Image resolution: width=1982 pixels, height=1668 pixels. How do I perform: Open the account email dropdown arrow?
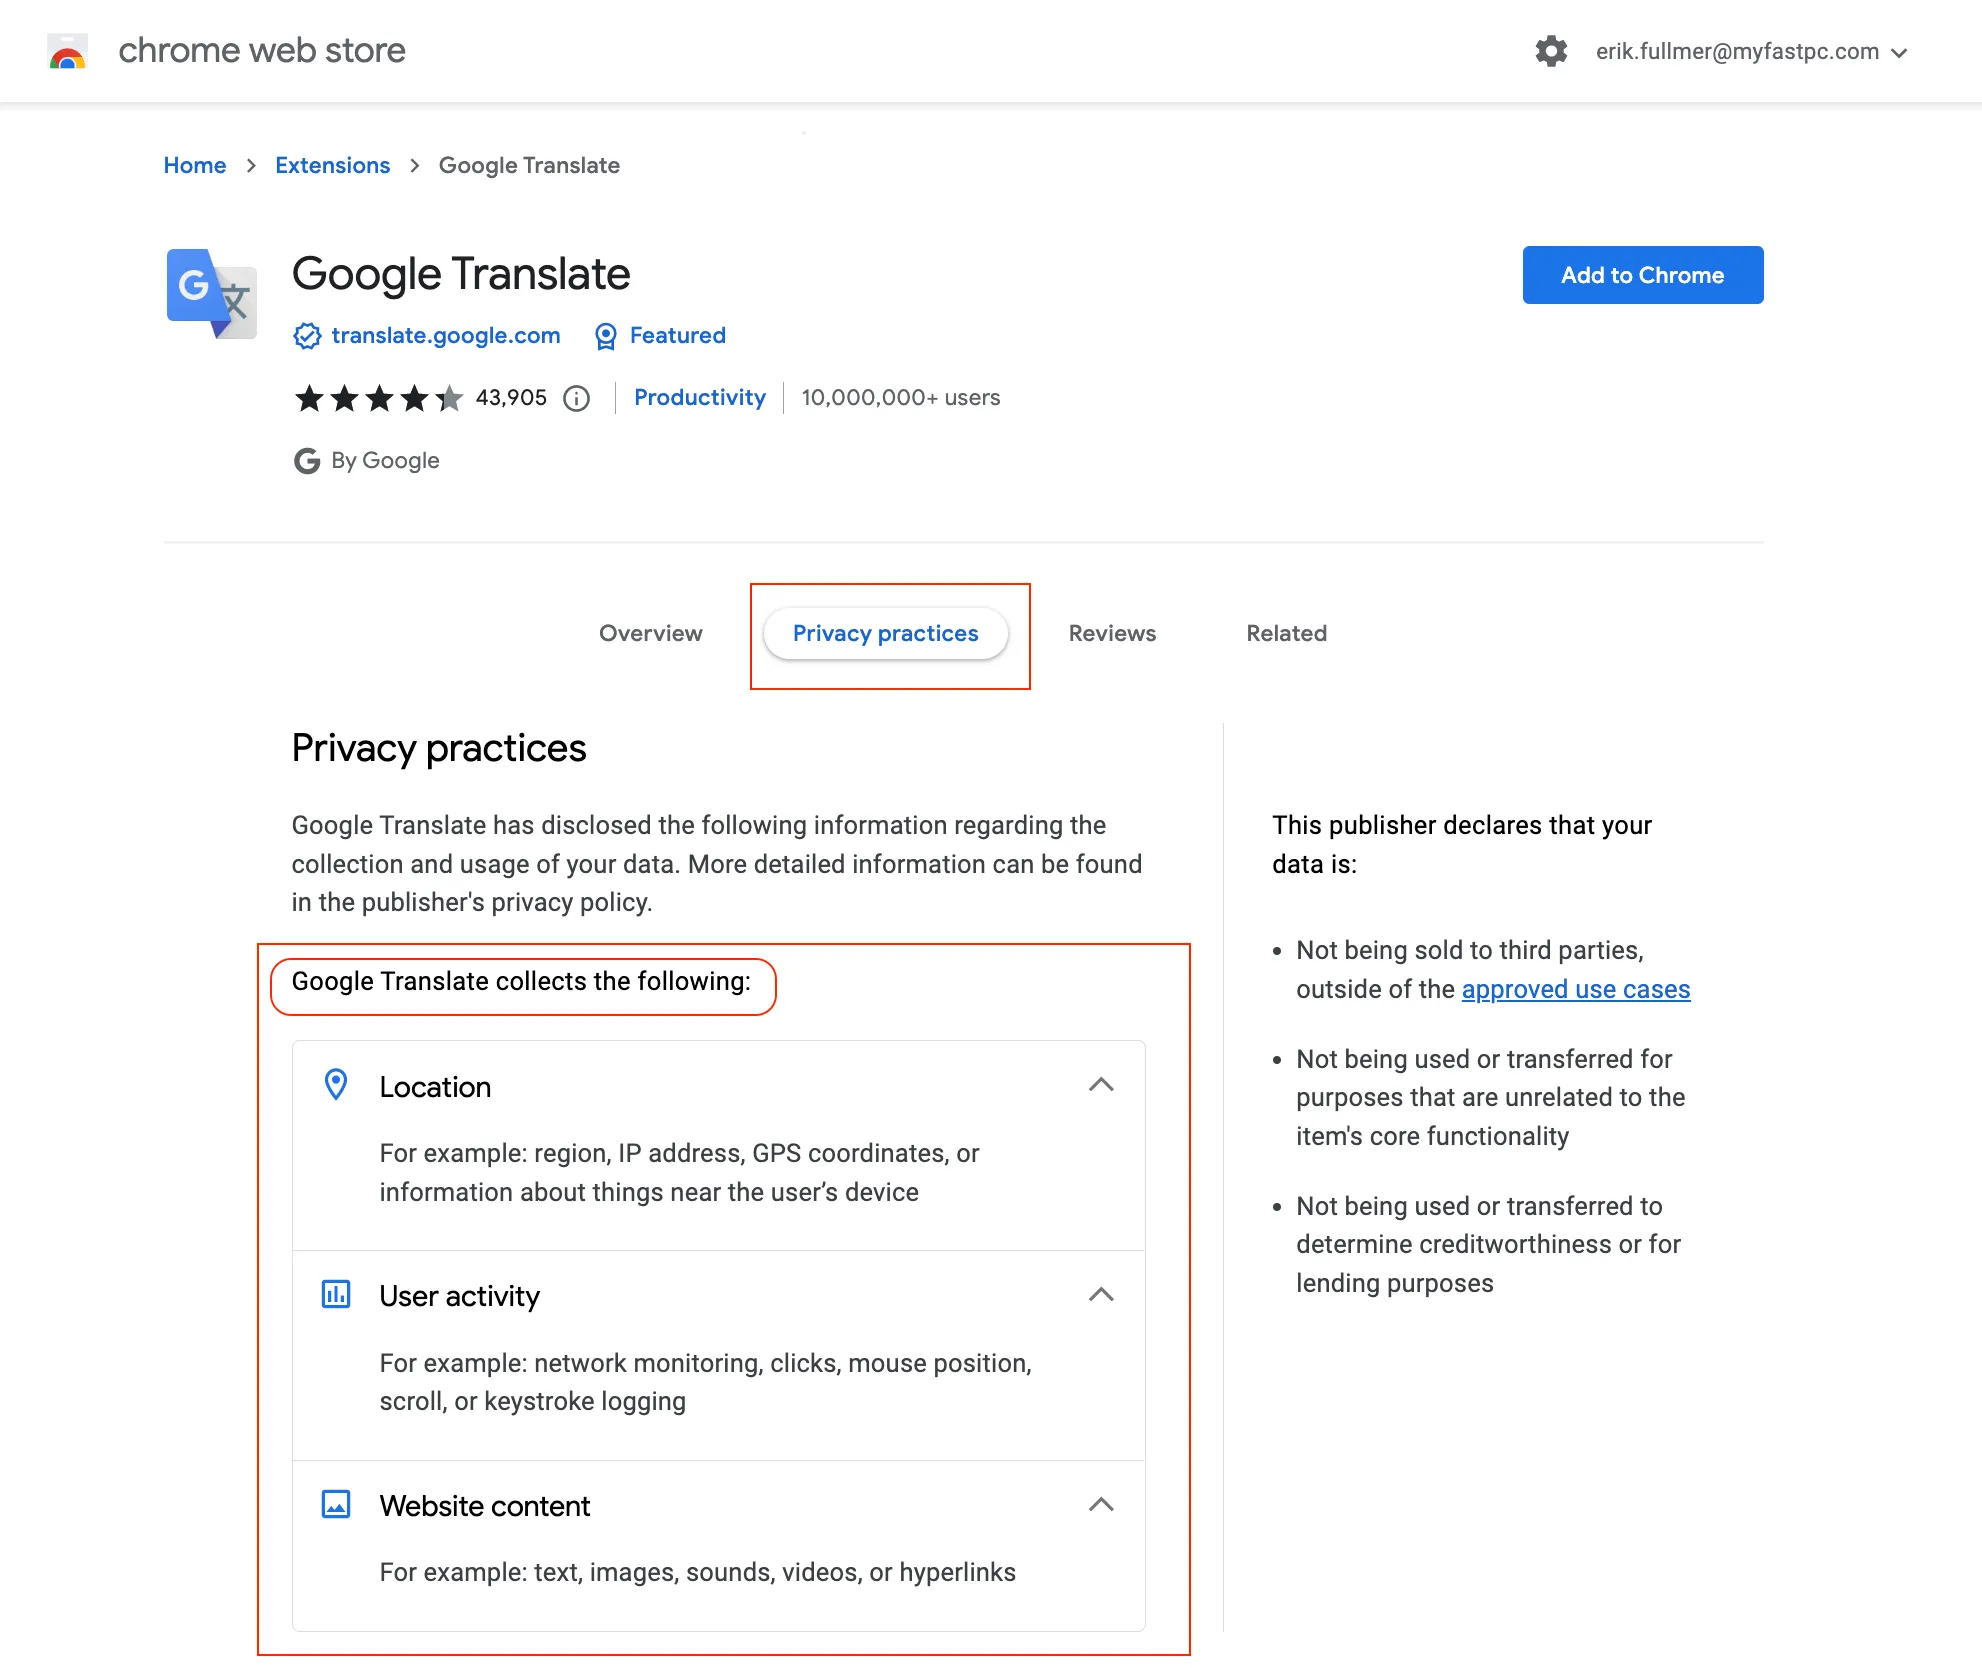click(1899, 53)
